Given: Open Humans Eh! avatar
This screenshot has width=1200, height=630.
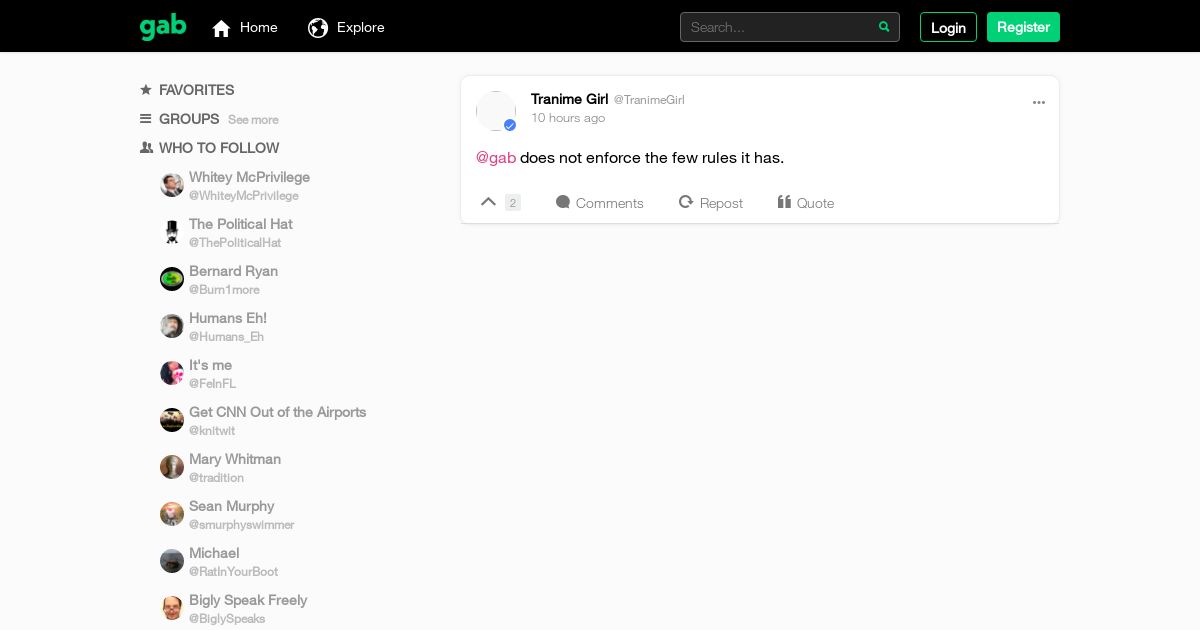Looking at the screenshot, I should pyautogui.click(x=172, y=326).
